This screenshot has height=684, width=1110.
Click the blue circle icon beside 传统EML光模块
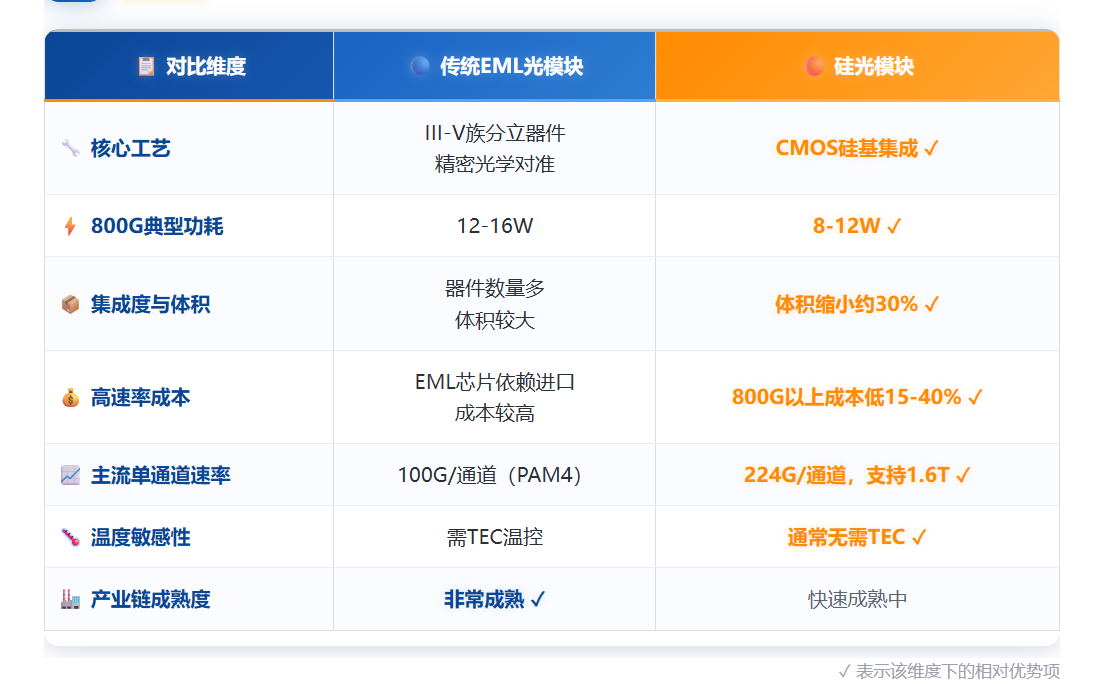pos(420,66)
